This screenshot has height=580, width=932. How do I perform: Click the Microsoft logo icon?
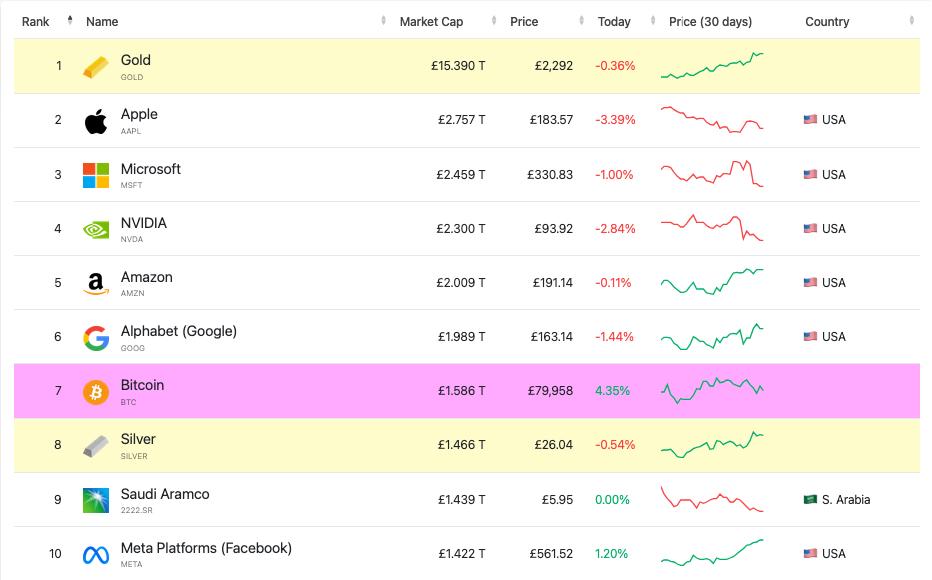pyautogui.click(x=96, y=175)
